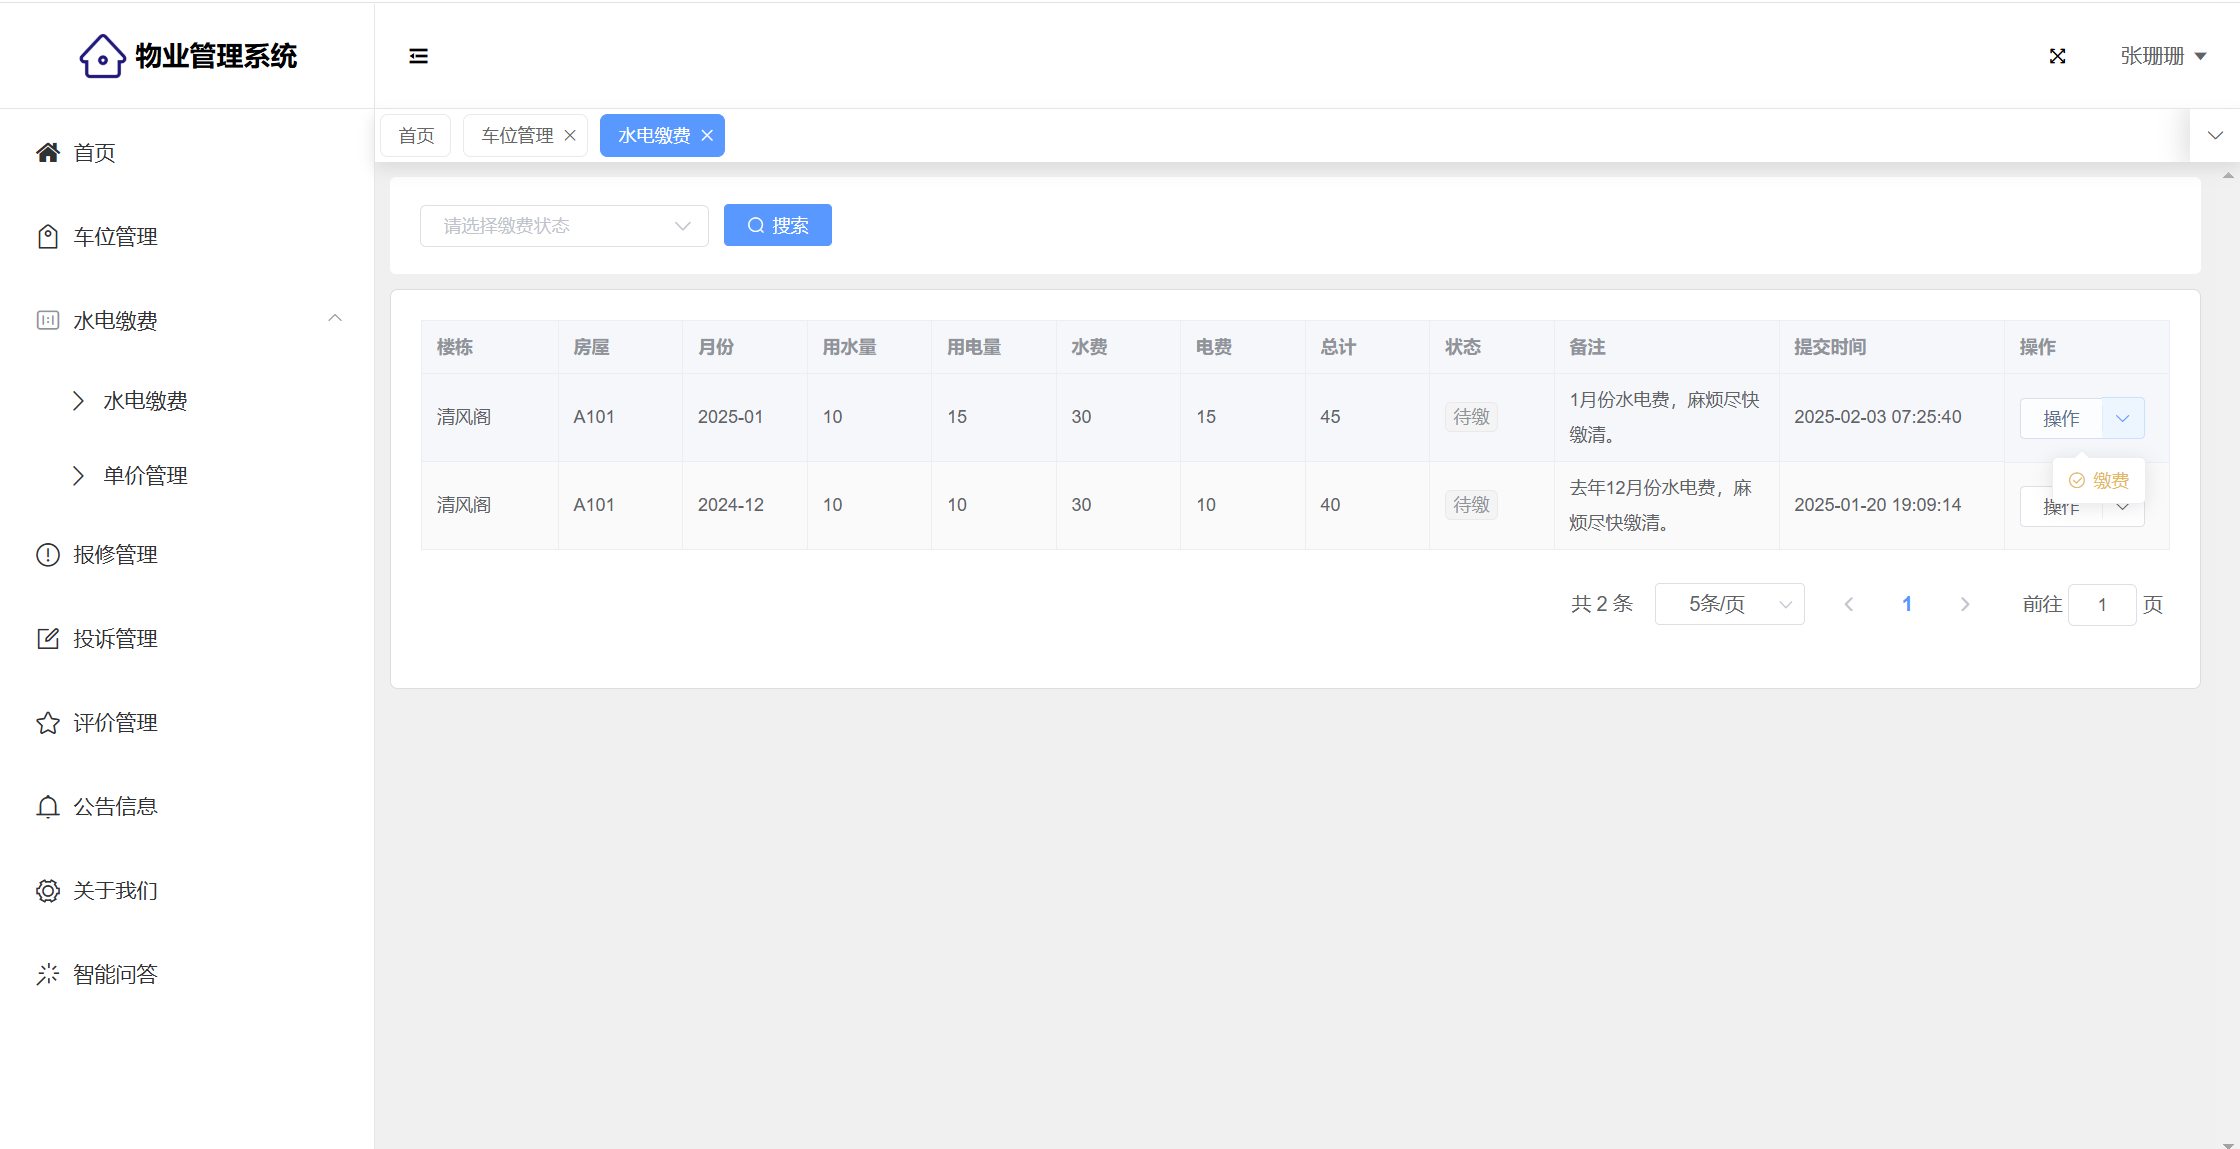Image resolution: width=2240 pixels, height=1149 pixels.
Task: Open 报修管理 in sidebar
Action: 115,555
